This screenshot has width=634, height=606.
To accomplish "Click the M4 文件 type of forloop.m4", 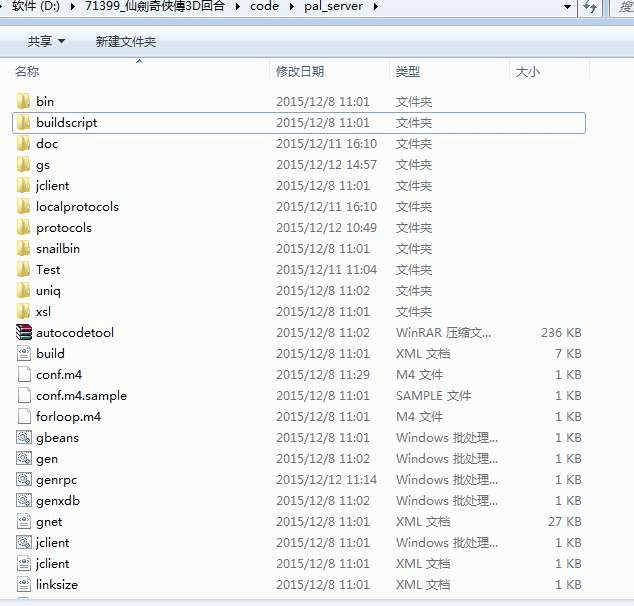I will pos(420,416).
